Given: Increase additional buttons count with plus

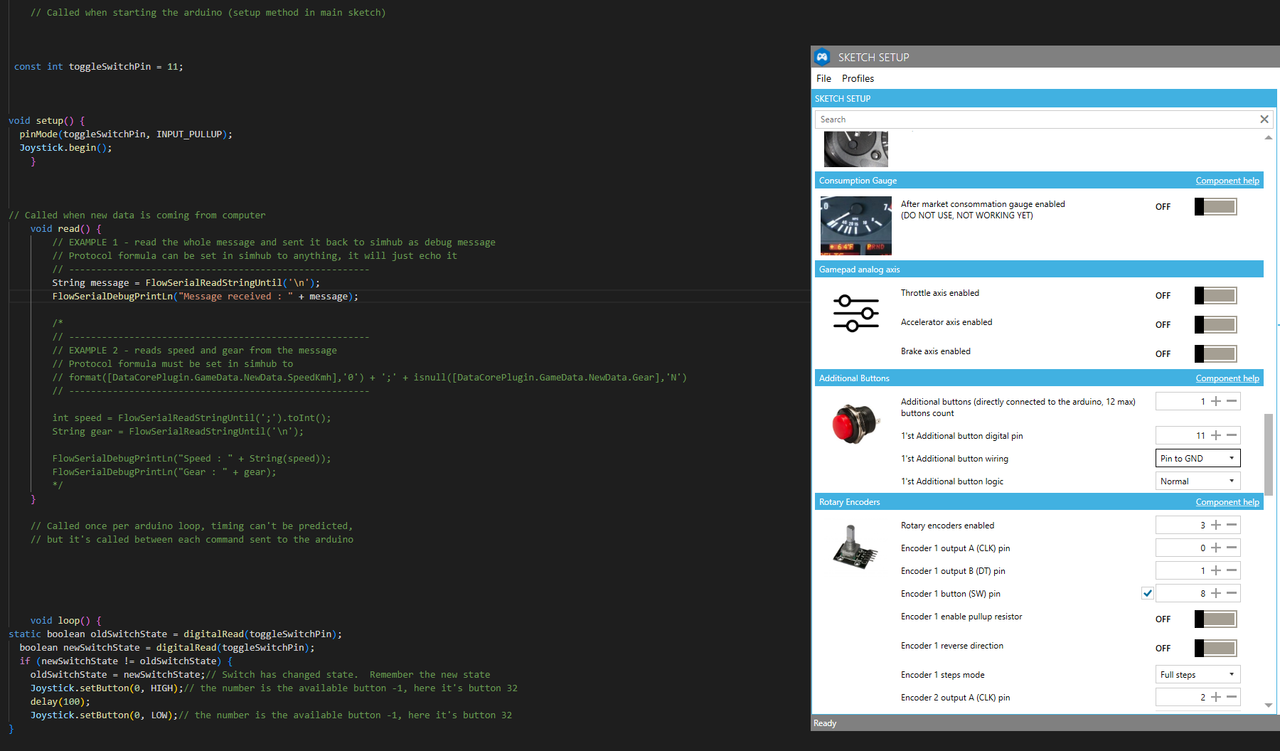Looking at the screenshot, I should click(1216, 401).
